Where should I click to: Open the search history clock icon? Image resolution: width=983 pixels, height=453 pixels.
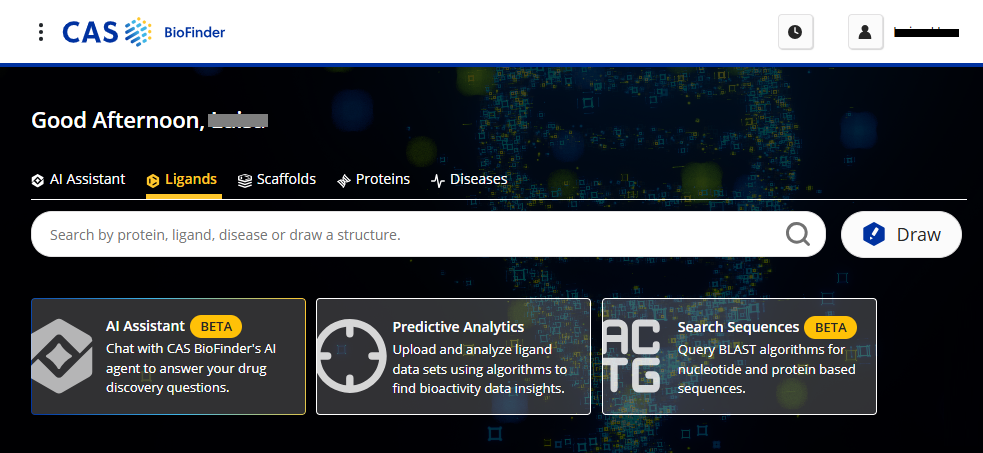coord(795,32)
